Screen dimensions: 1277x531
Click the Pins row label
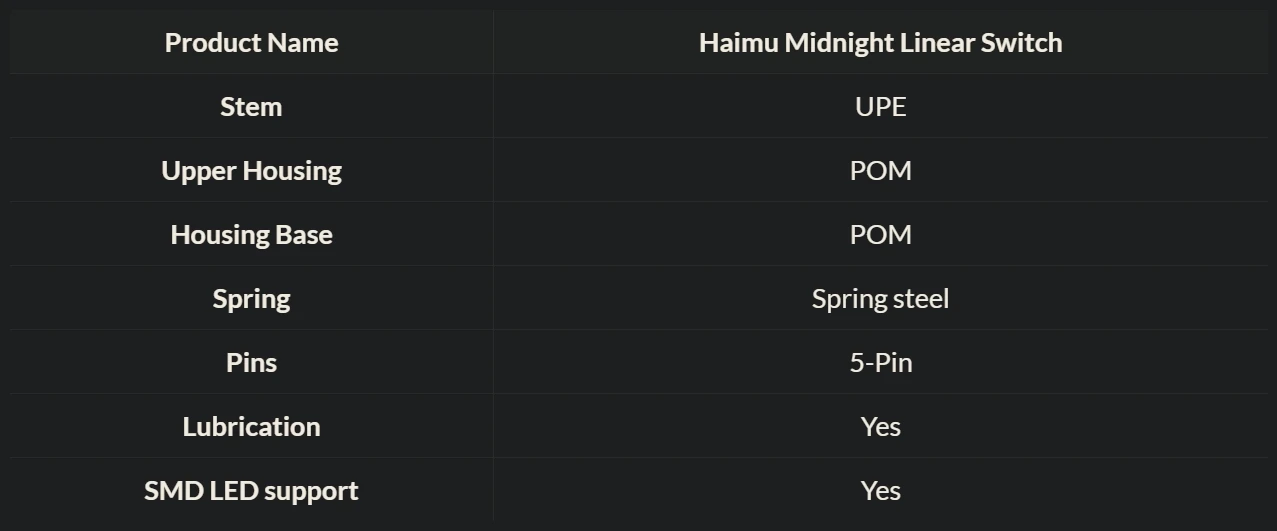coord(251,363)
